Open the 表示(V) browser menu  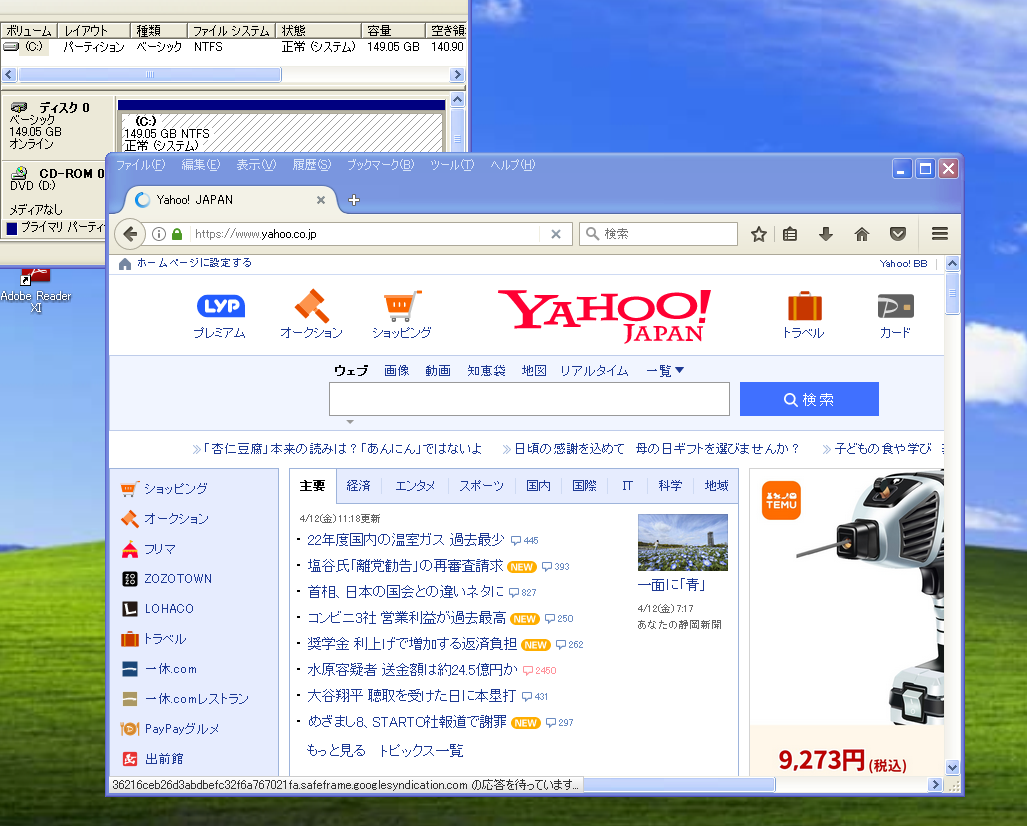coord(256,165)
